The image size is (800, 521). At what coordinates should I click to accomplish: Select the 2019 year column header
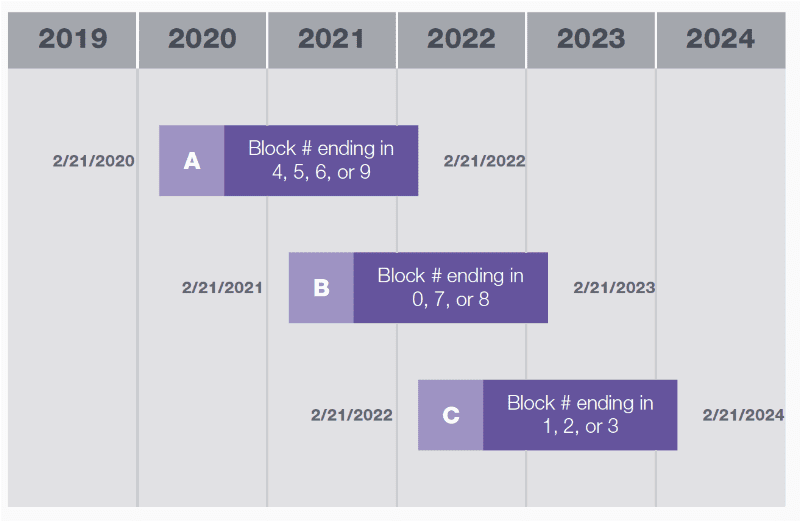tap(72, 40)
